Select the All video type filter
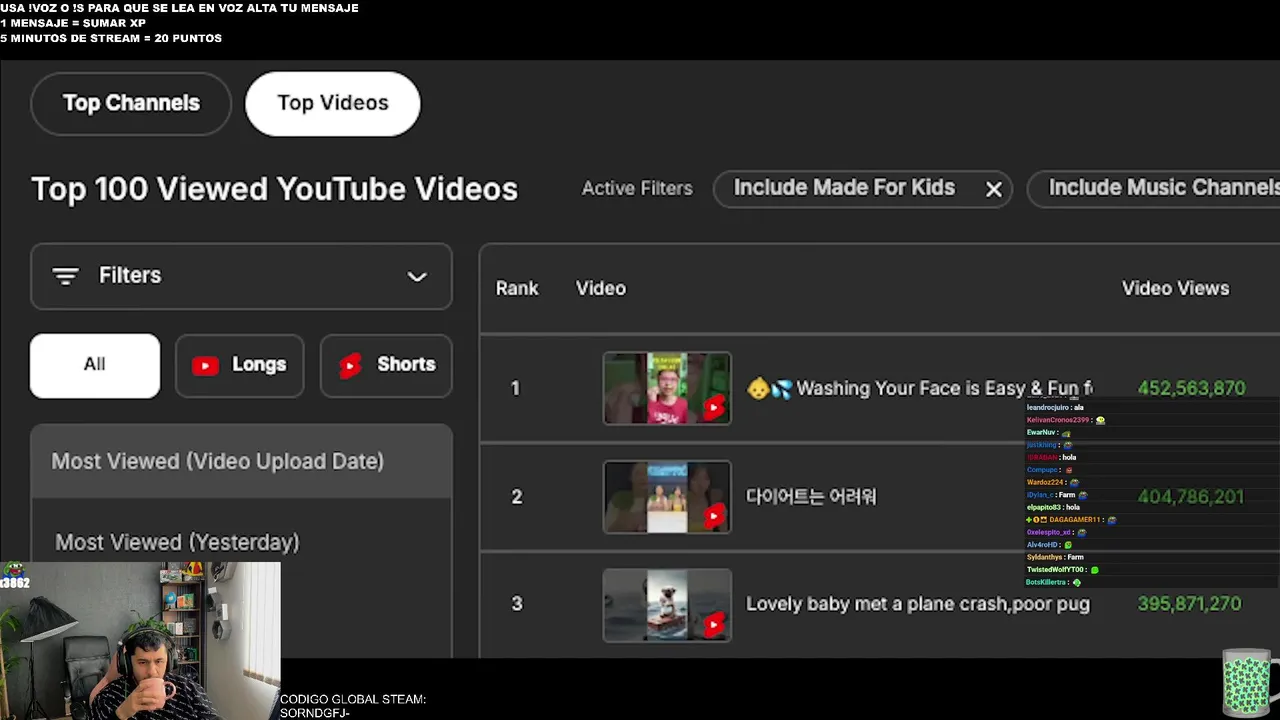The image size is (1280, 720). click(x=95, y=365)
